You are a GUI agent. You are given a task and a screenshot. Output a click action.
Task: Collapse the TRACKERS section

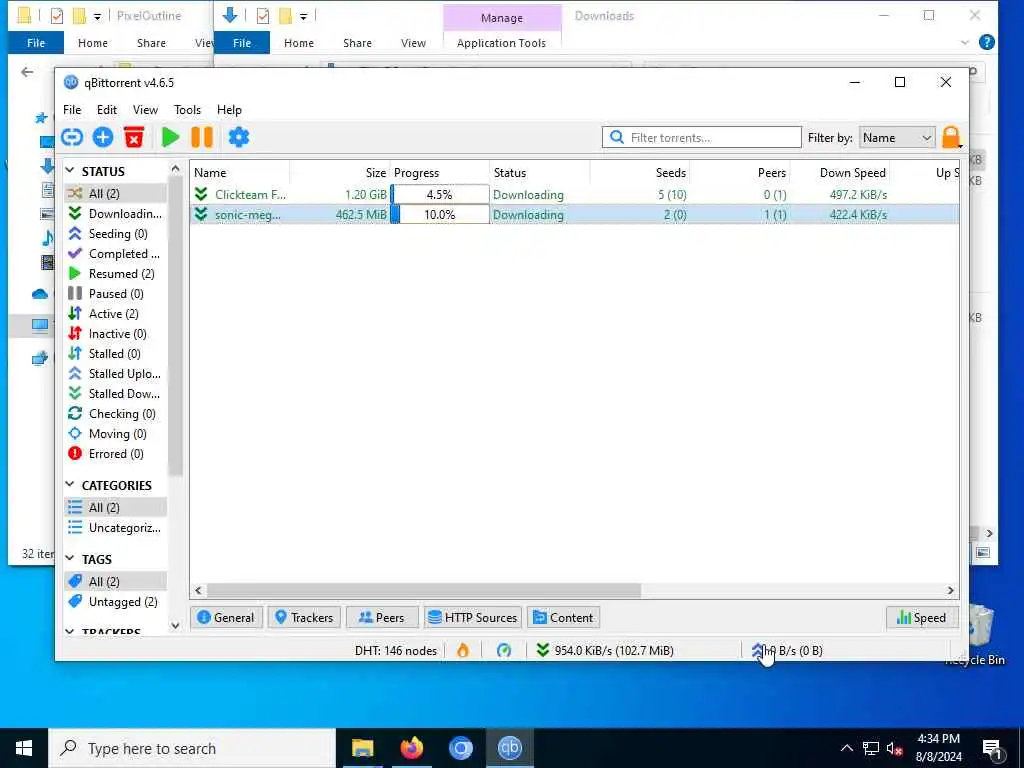[x=70, y=632]
